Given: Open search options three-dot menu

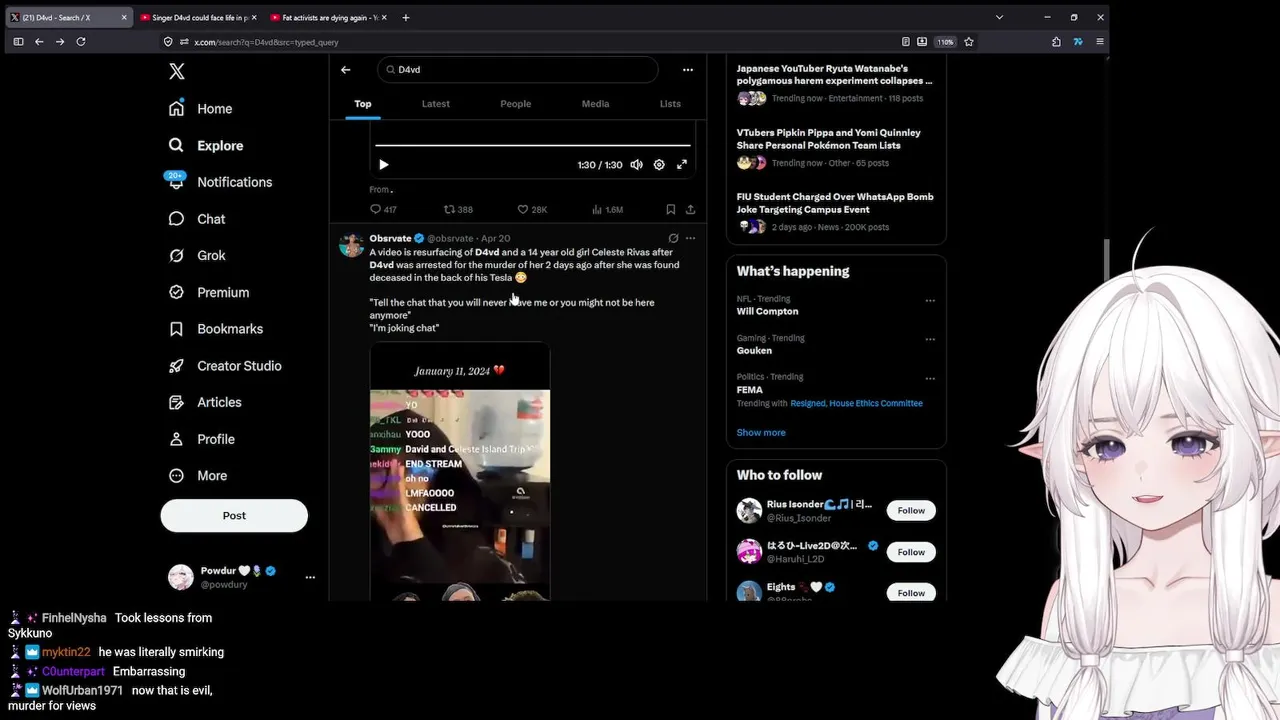Looking at the screenshot, I should coord(688,70).
